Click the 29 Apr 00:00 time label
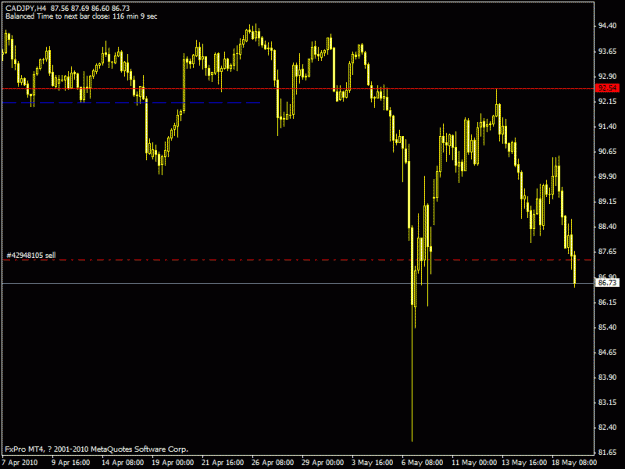The height and width of the screenshot is (469, 625). pos(322,463)
